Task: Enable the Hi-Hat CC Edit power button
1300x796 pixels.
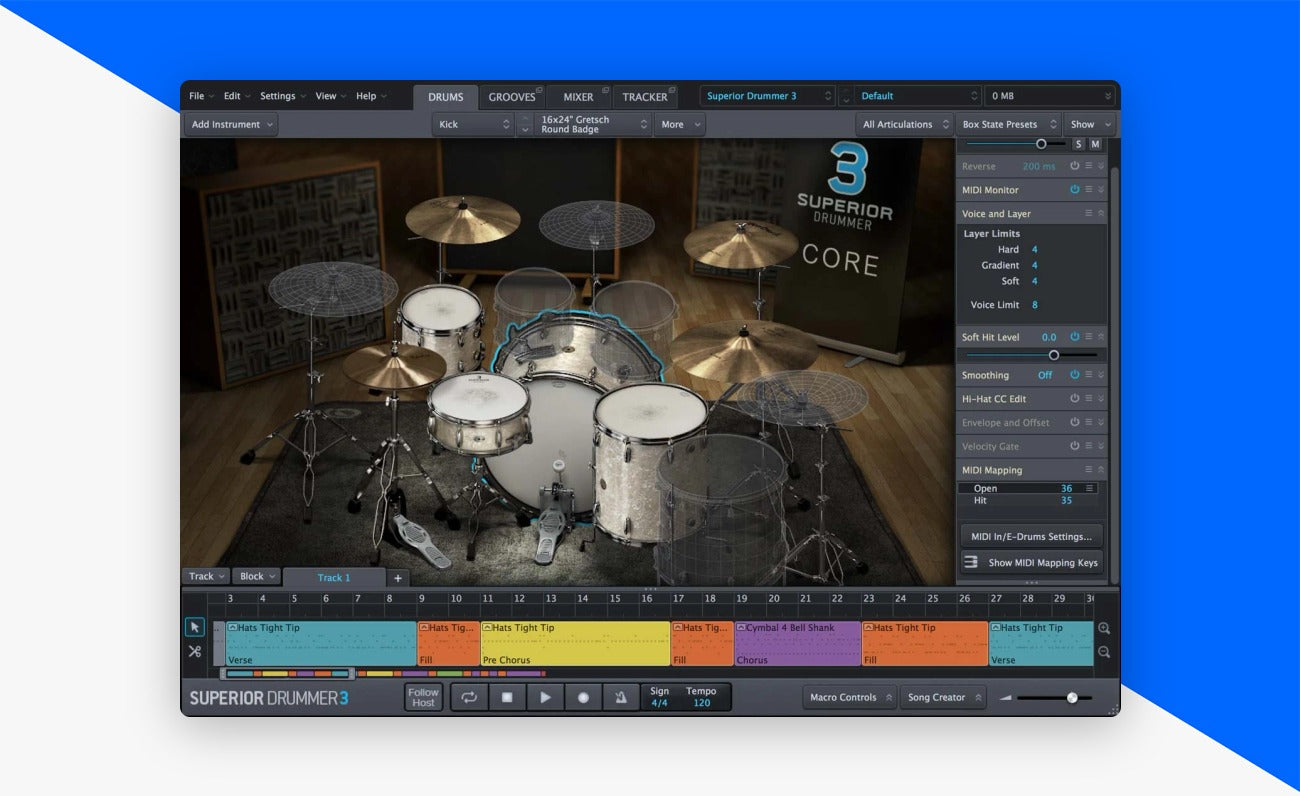Action: tap(1075, 398)
